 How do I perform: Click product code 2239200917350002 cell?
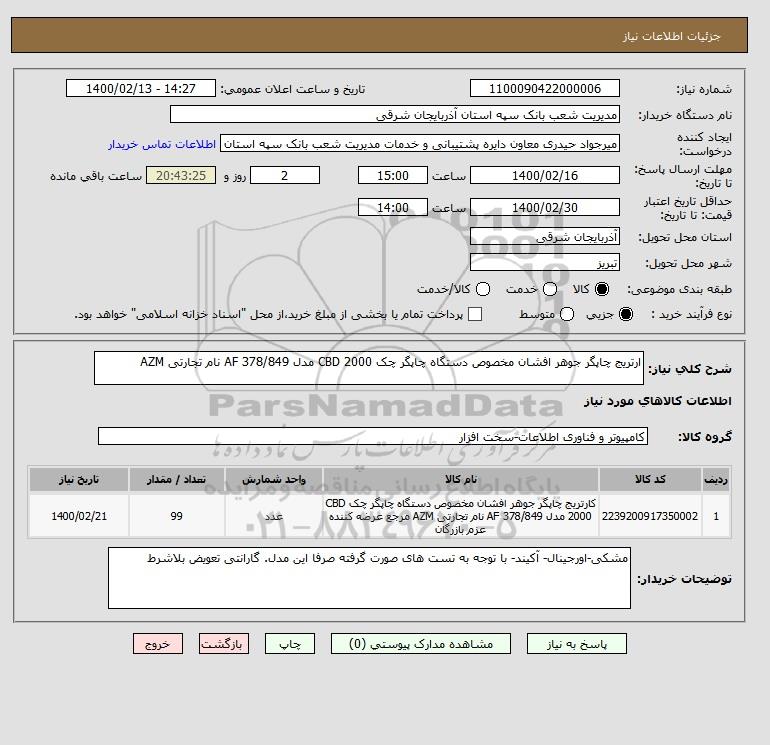pos(650,516)
